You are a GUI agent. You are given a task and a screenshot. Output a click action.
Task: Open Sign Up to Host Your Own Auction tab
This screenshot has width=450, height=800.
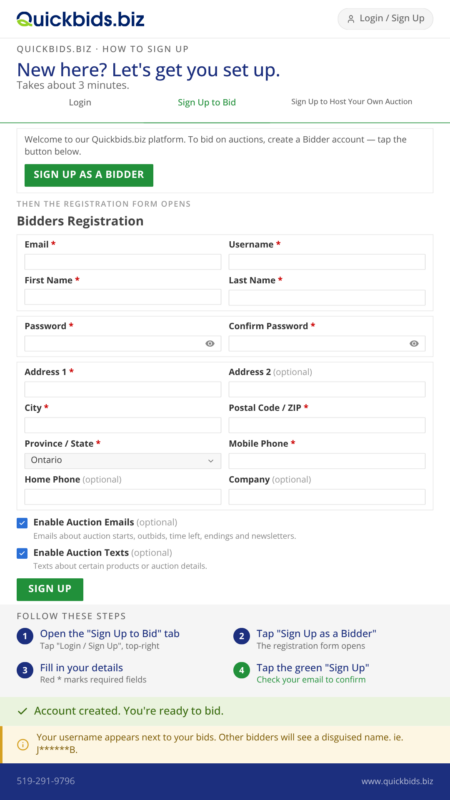pyautogui.click(x=352, y=102)
